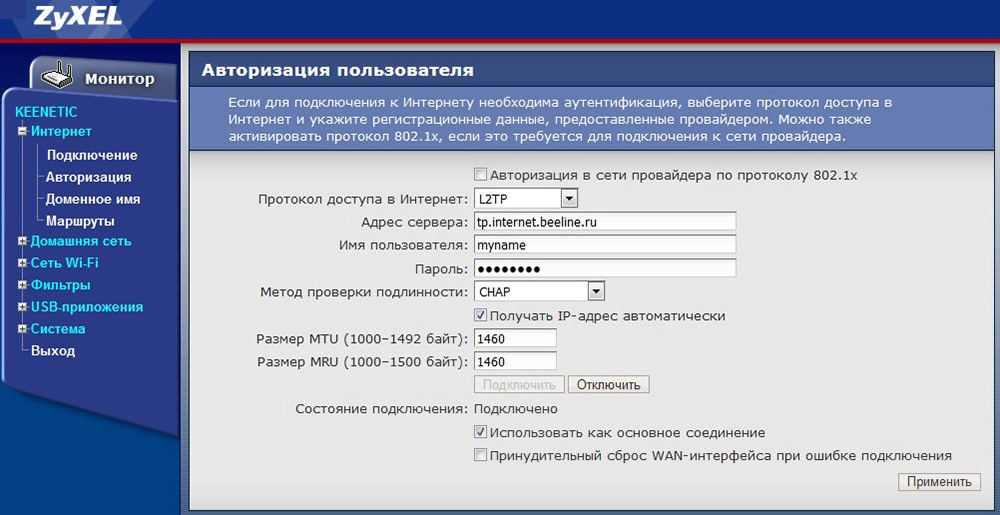The height and width of the screenshot is (515, 1000).
Task: Open the Домашняя сеть menu item
Action: point(81,242)
